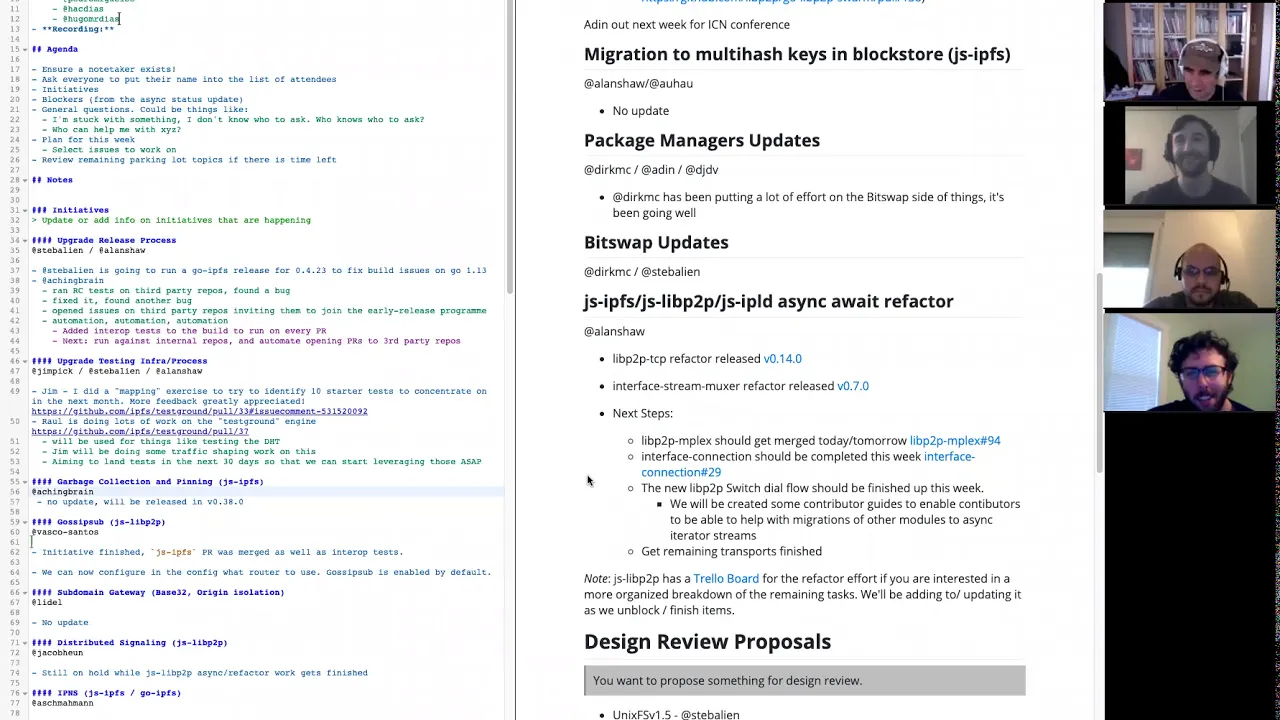Click '#### Subdomain Gateway' heading line in editor
This screenshot has height=720, width=1280.
click(x=157, y=592)
